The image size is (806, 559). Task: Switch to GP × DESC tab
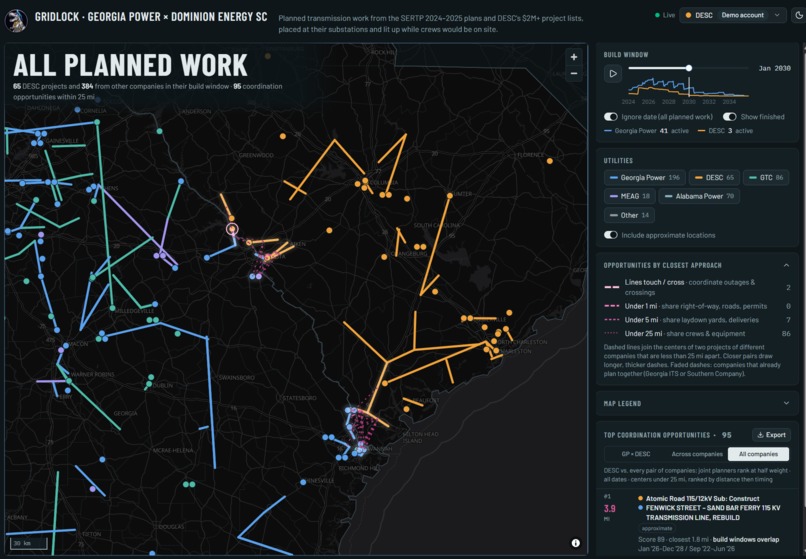point(636,454)
